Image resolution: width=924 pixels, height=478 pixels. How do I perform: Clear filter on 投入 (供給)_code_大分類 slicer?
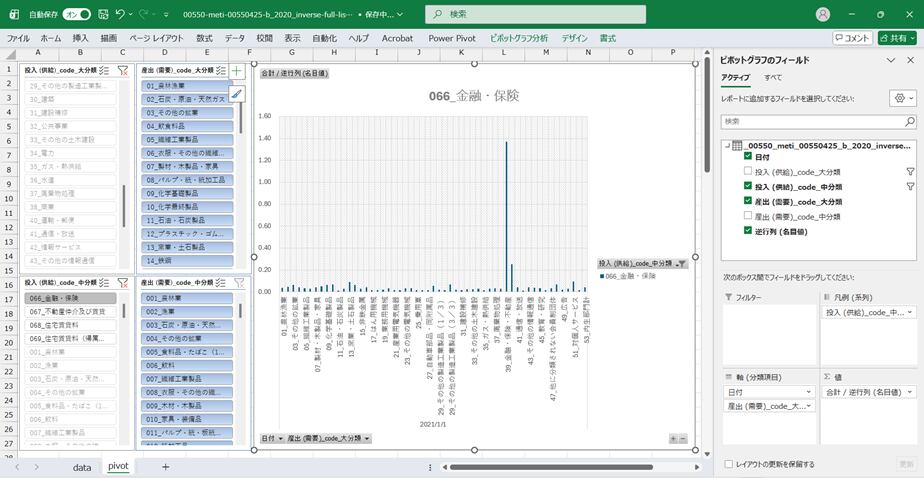[x=123, y=70]
